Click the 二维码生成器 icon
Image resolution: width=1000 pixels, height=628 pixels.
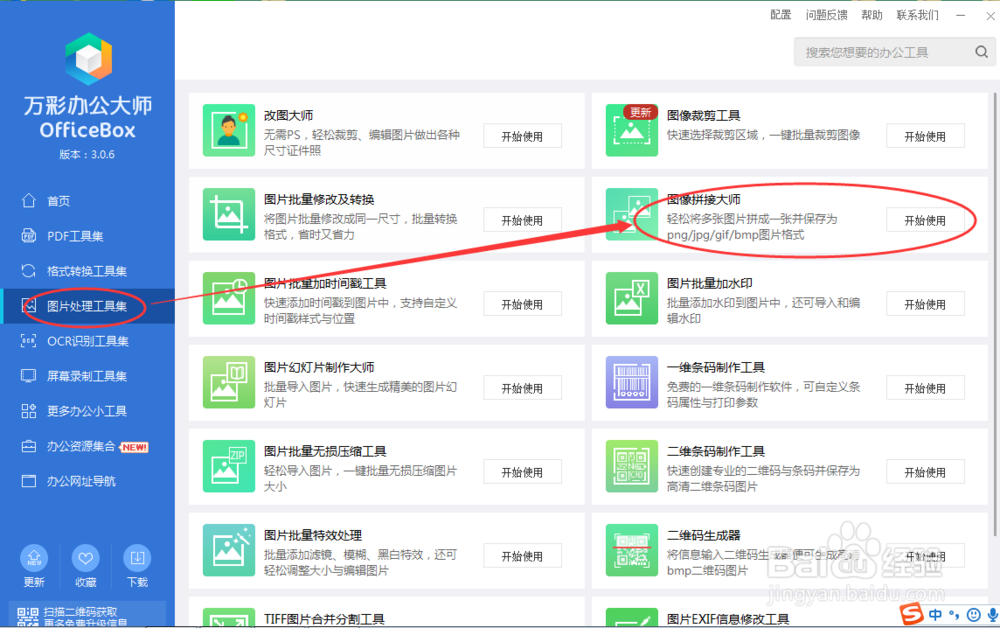click(x=631, y=550)
